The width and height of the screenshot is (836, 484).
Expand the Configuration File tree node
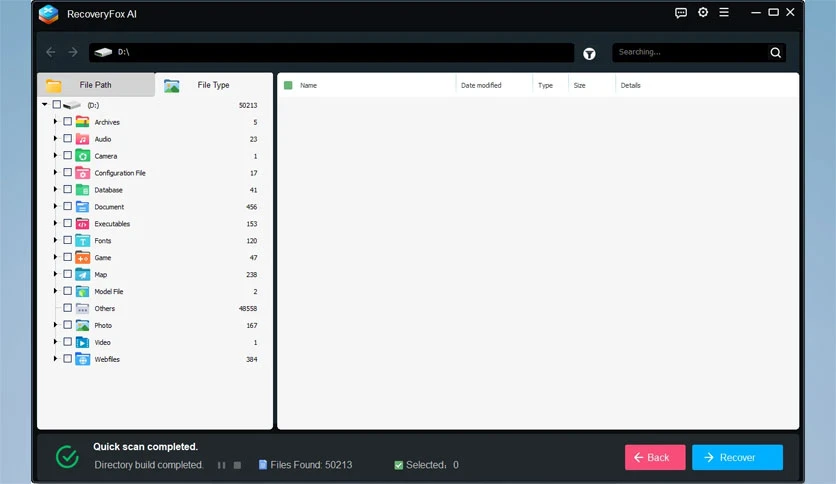pyautogui.click(x=55, y=173)
